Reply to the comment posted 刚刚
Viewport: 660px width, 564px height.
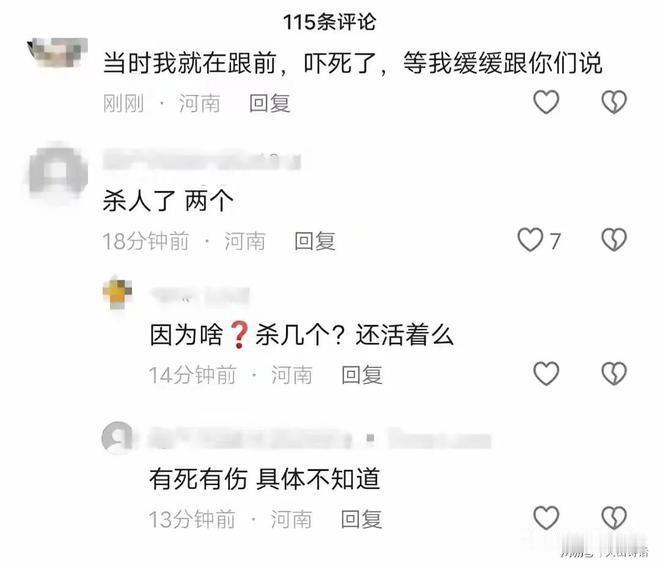click(269, 104)
